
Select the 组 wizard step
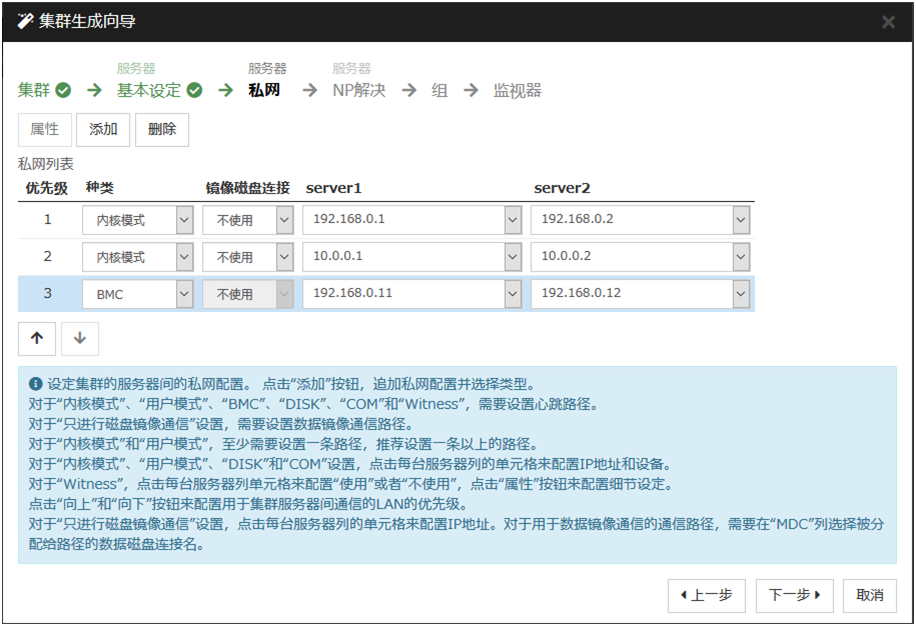coord(439,91)
